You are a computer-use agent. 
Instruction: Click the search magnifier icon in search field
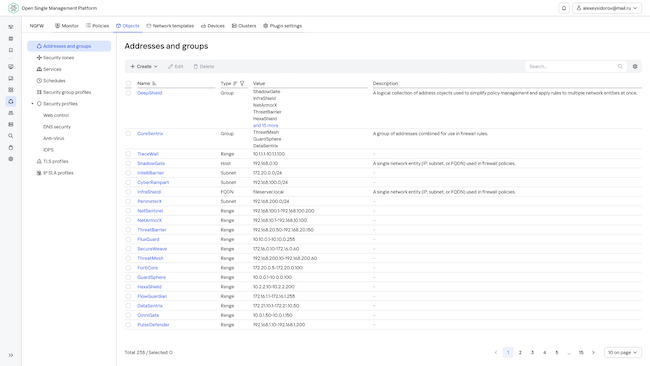(620, 66)
